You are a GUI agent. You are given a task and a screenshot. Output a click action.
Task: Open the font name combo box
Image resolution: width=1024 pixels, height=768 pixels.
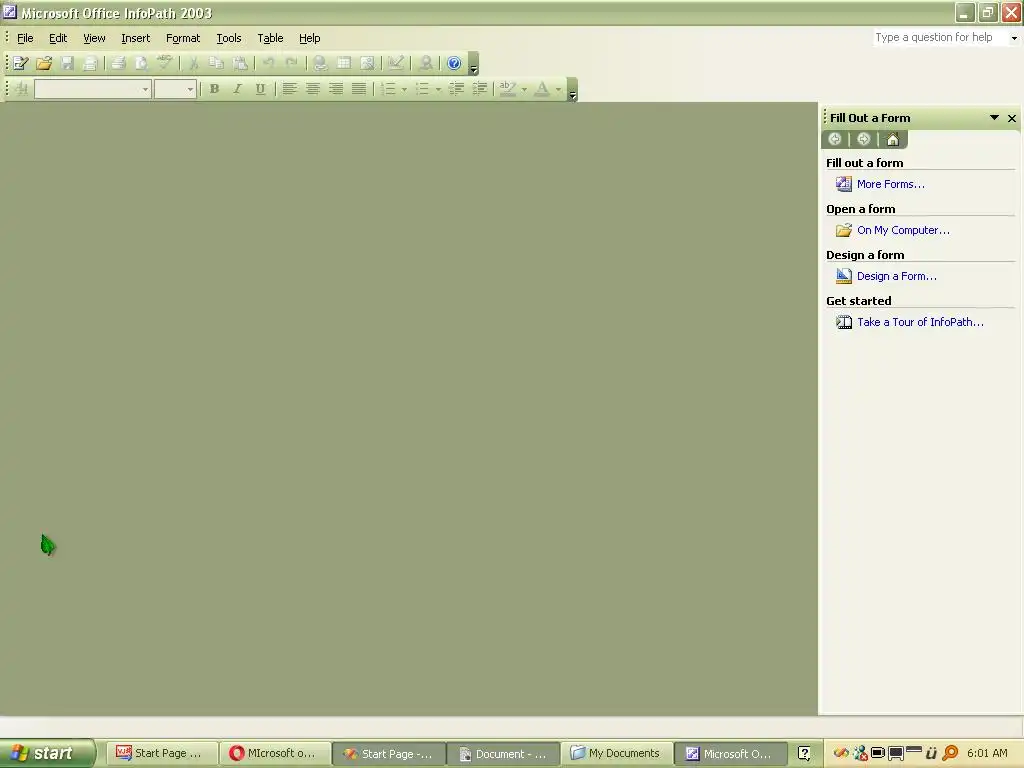(x=93, y=89)
